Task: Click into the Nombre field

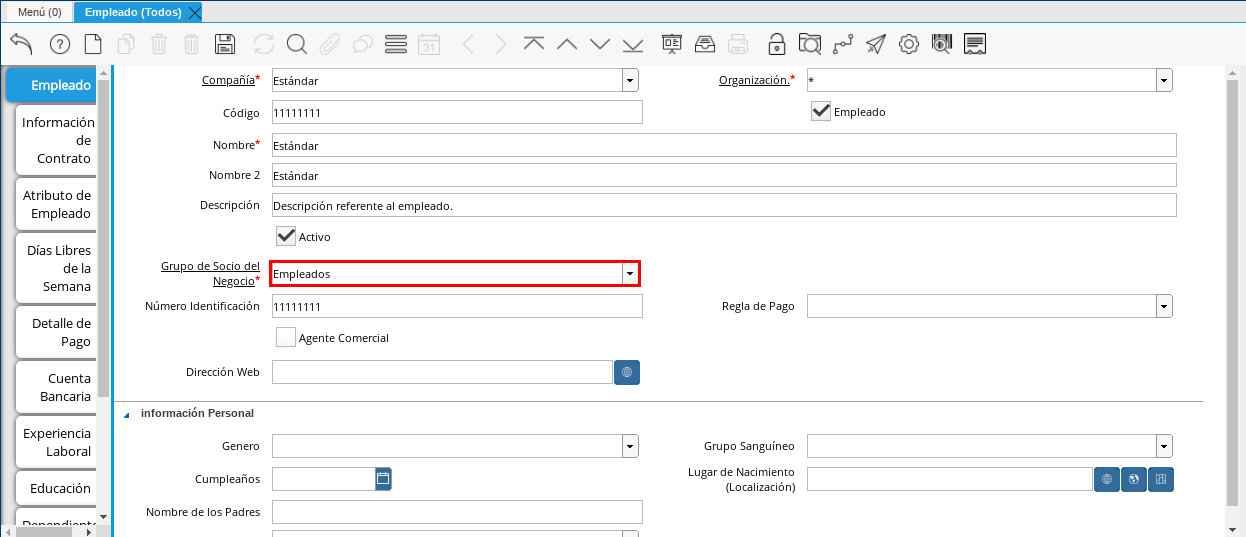Action: point(723,145)
